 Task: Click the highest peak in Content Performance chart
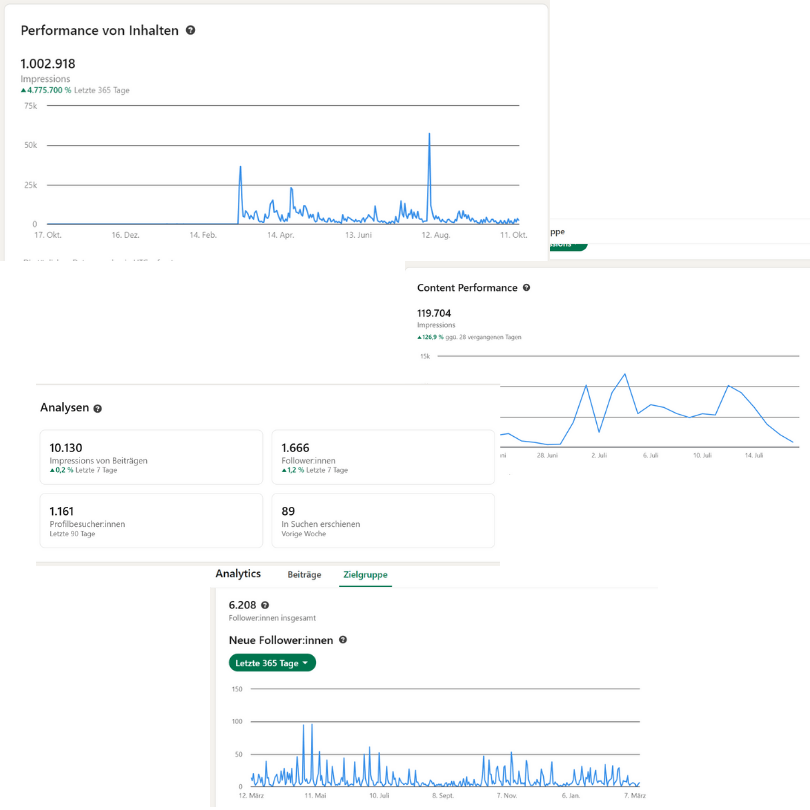625,375
